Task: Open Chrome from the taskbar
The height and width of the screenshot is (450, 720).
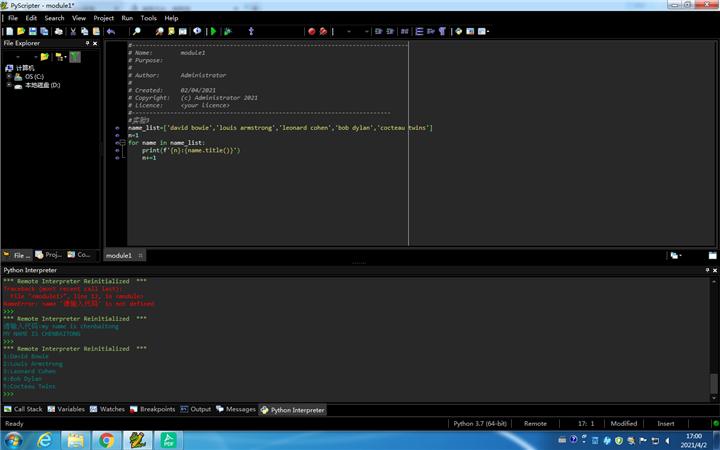Action: [x=107, y=440]
